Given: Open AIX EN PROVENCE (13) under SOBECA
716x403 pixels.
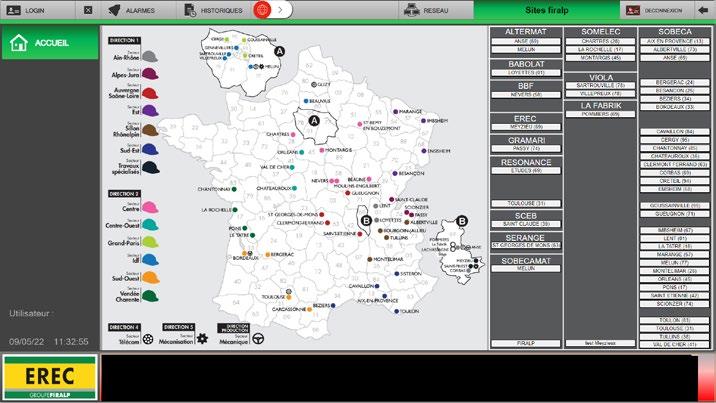Looking at the screenshot, I should tap(674, 41).
